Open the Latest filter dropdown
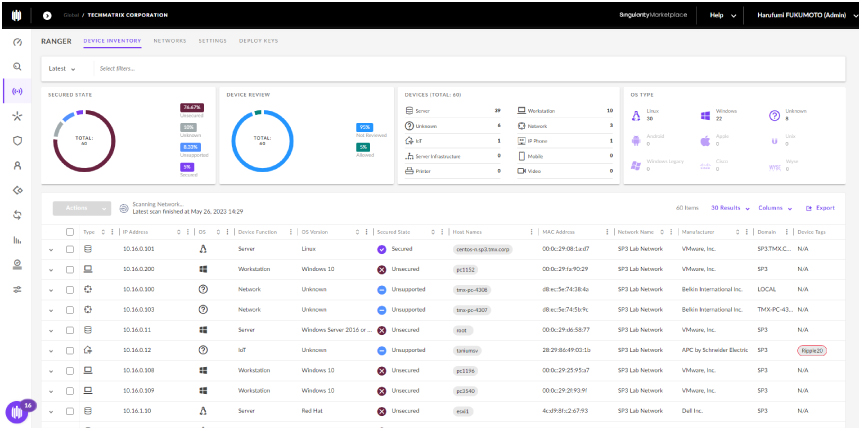Viewport: 862px width, 431px height. pyautogui.click(x=62, y=69)
